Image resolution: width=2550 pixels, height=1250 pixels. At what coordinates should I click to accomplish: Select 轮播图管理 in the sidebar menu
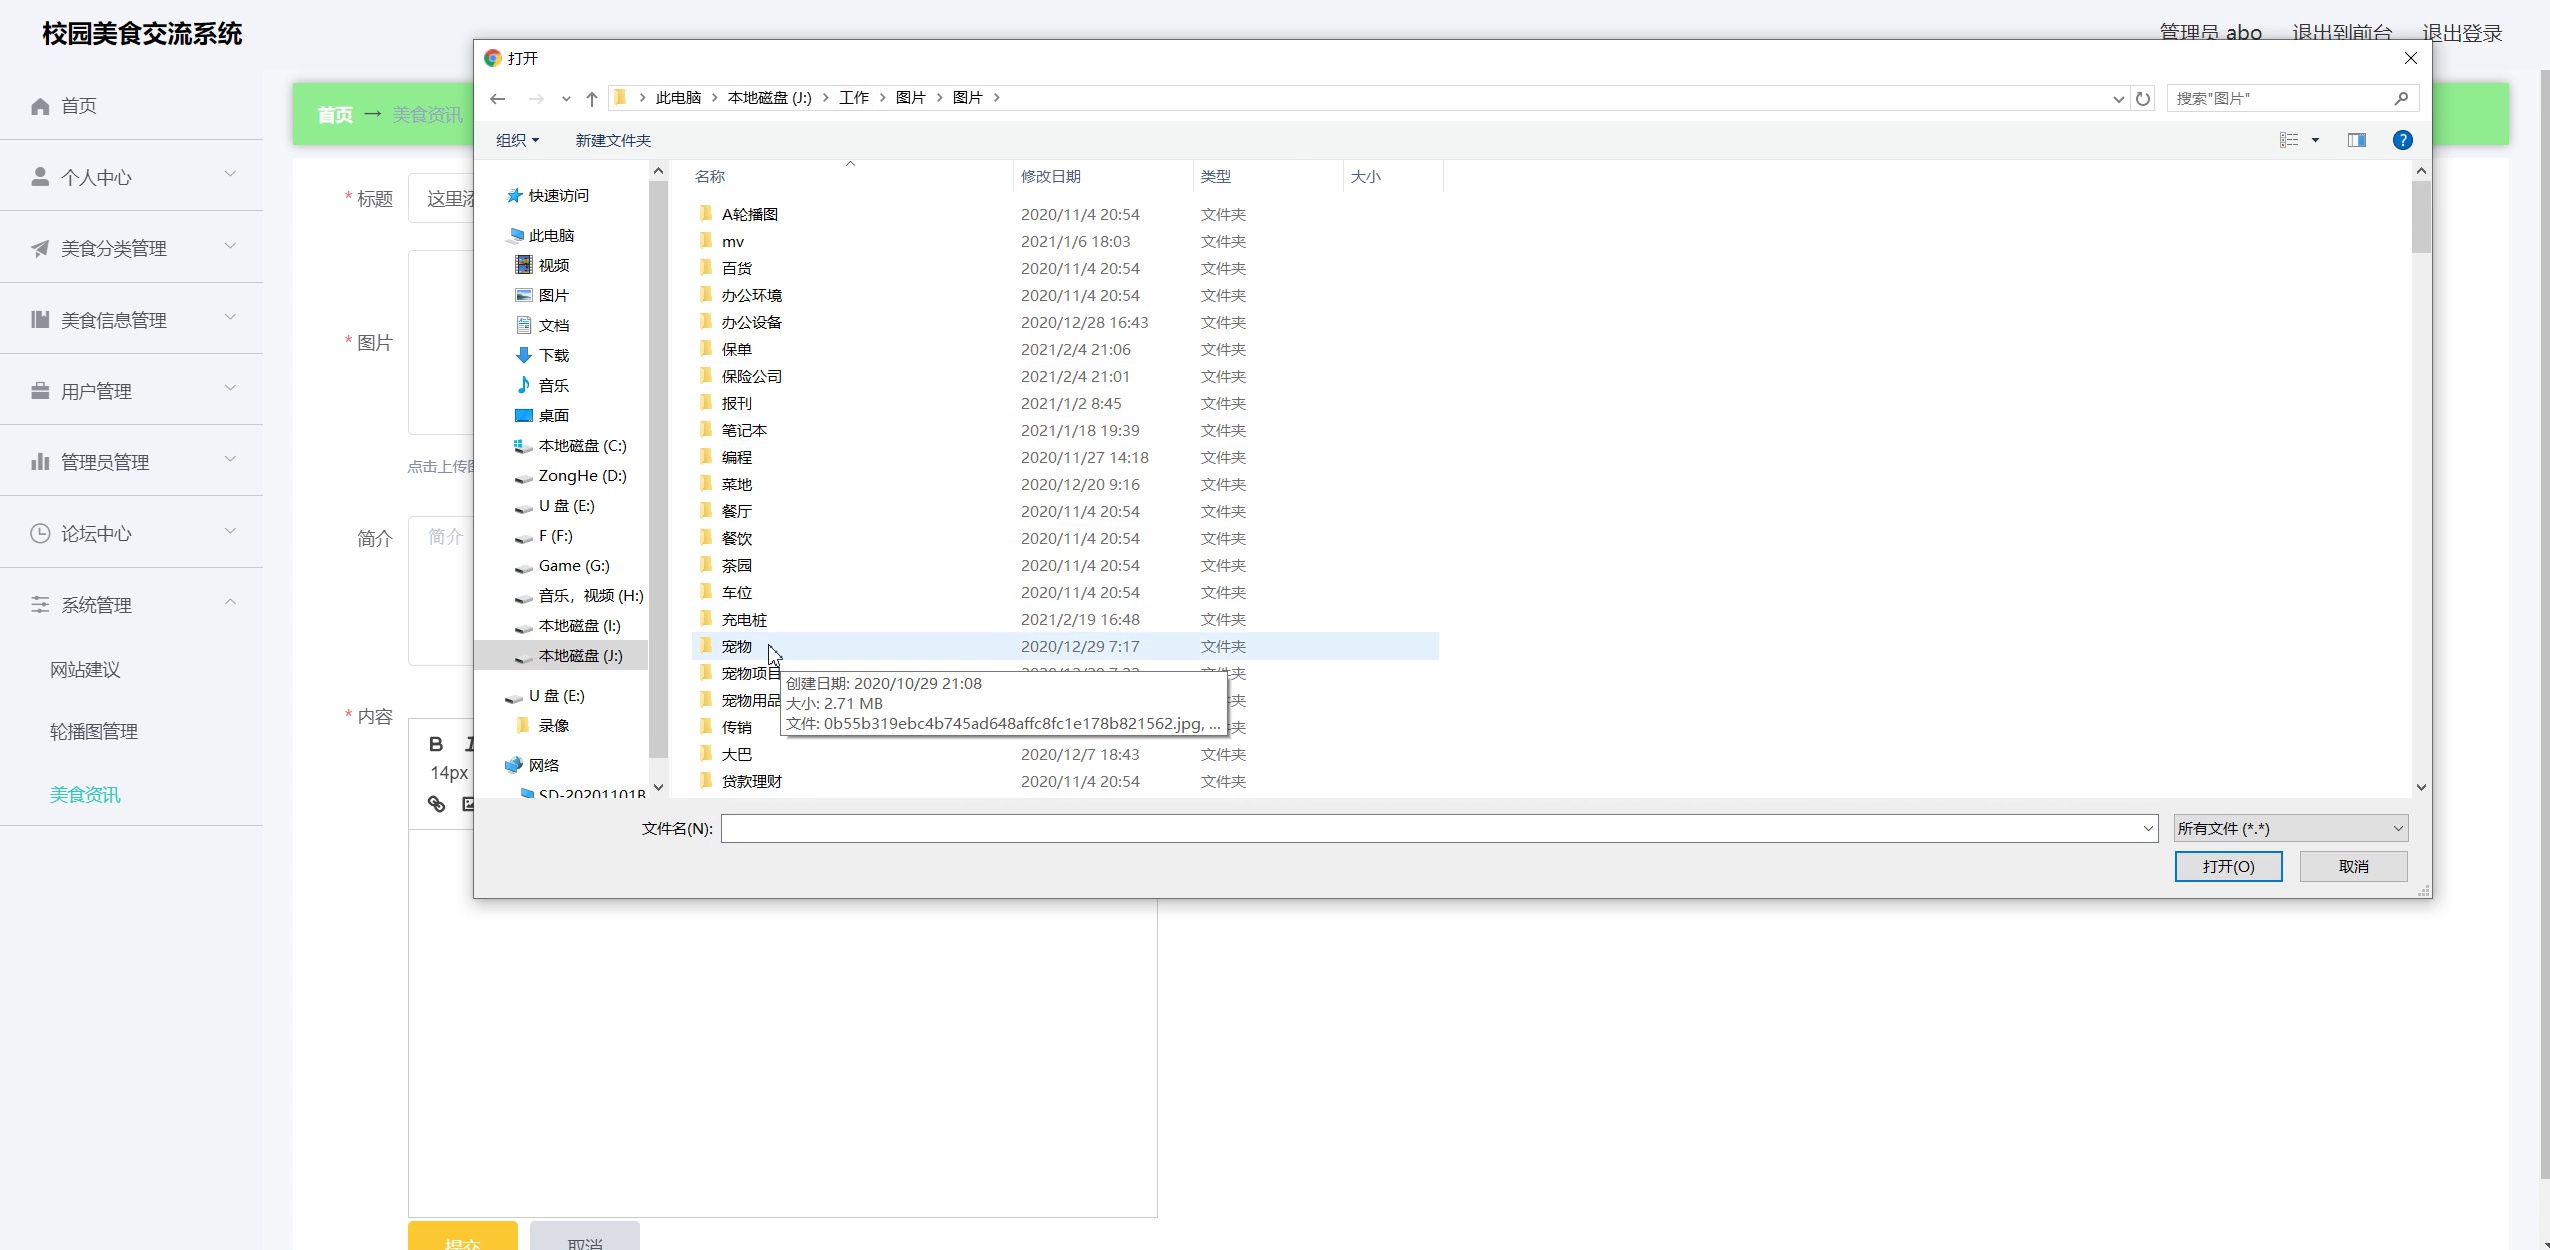coord(91,731)
